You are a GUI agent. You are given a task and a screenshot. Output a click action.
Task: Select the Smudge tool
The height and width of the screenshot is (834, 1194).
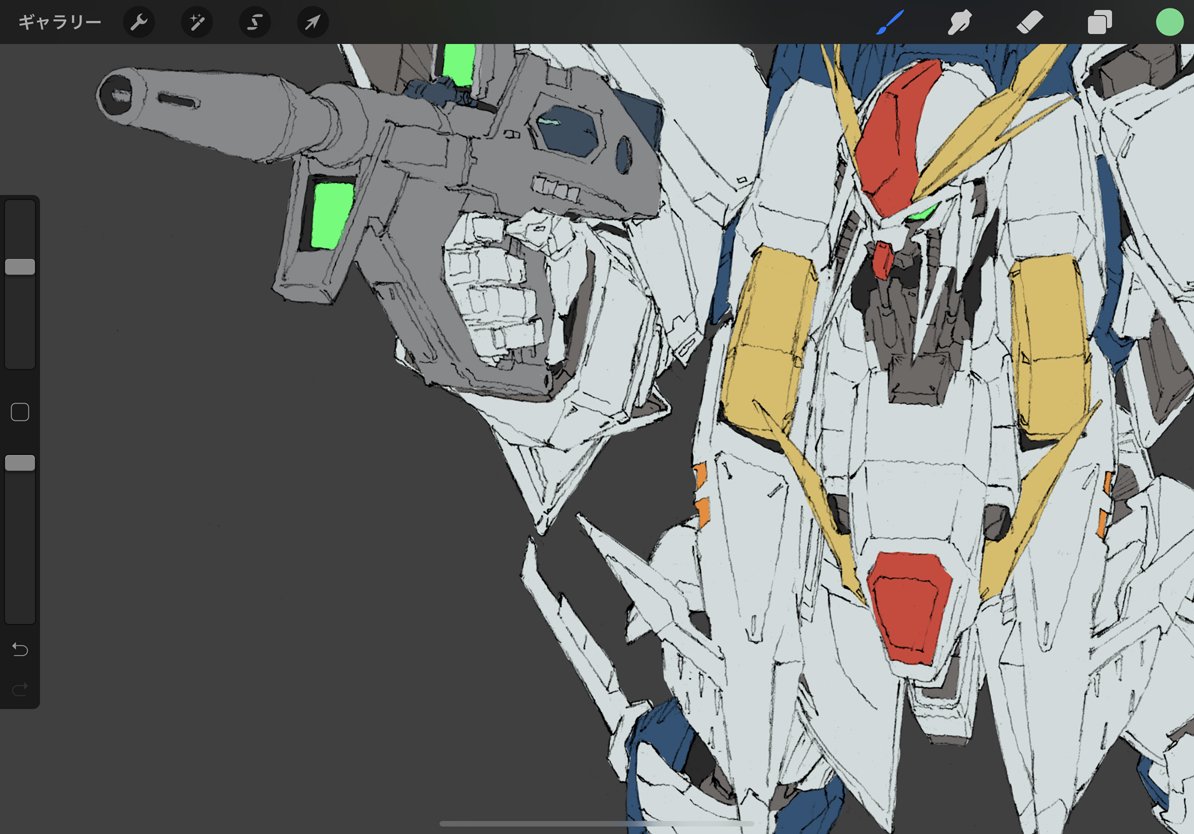click(959, 22)
